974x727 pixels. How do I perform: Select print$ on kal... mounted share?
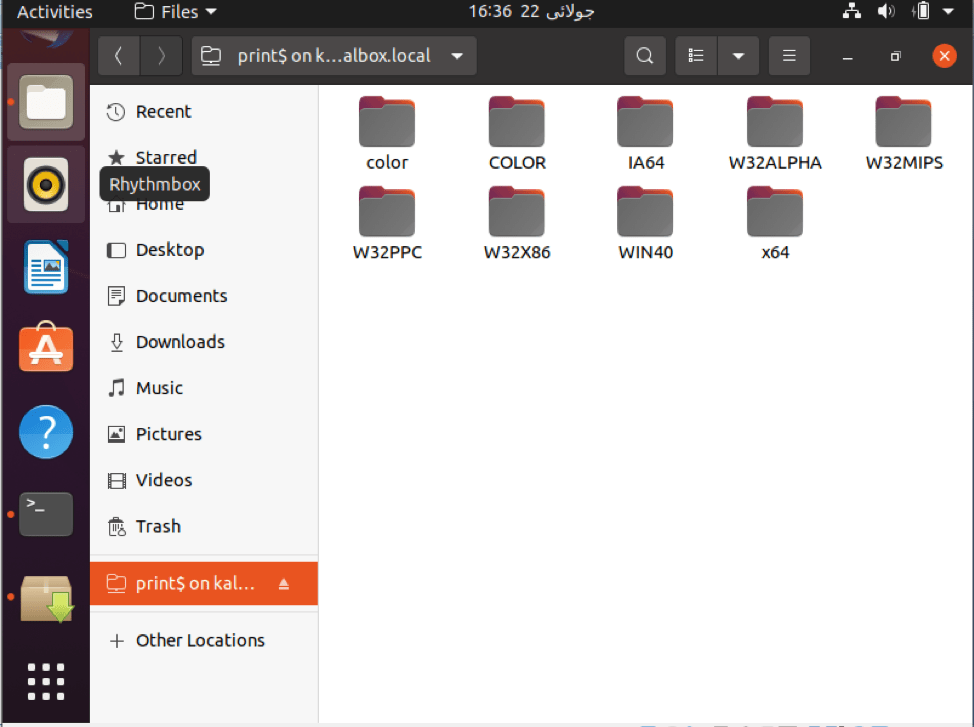(x=204, y=583)
